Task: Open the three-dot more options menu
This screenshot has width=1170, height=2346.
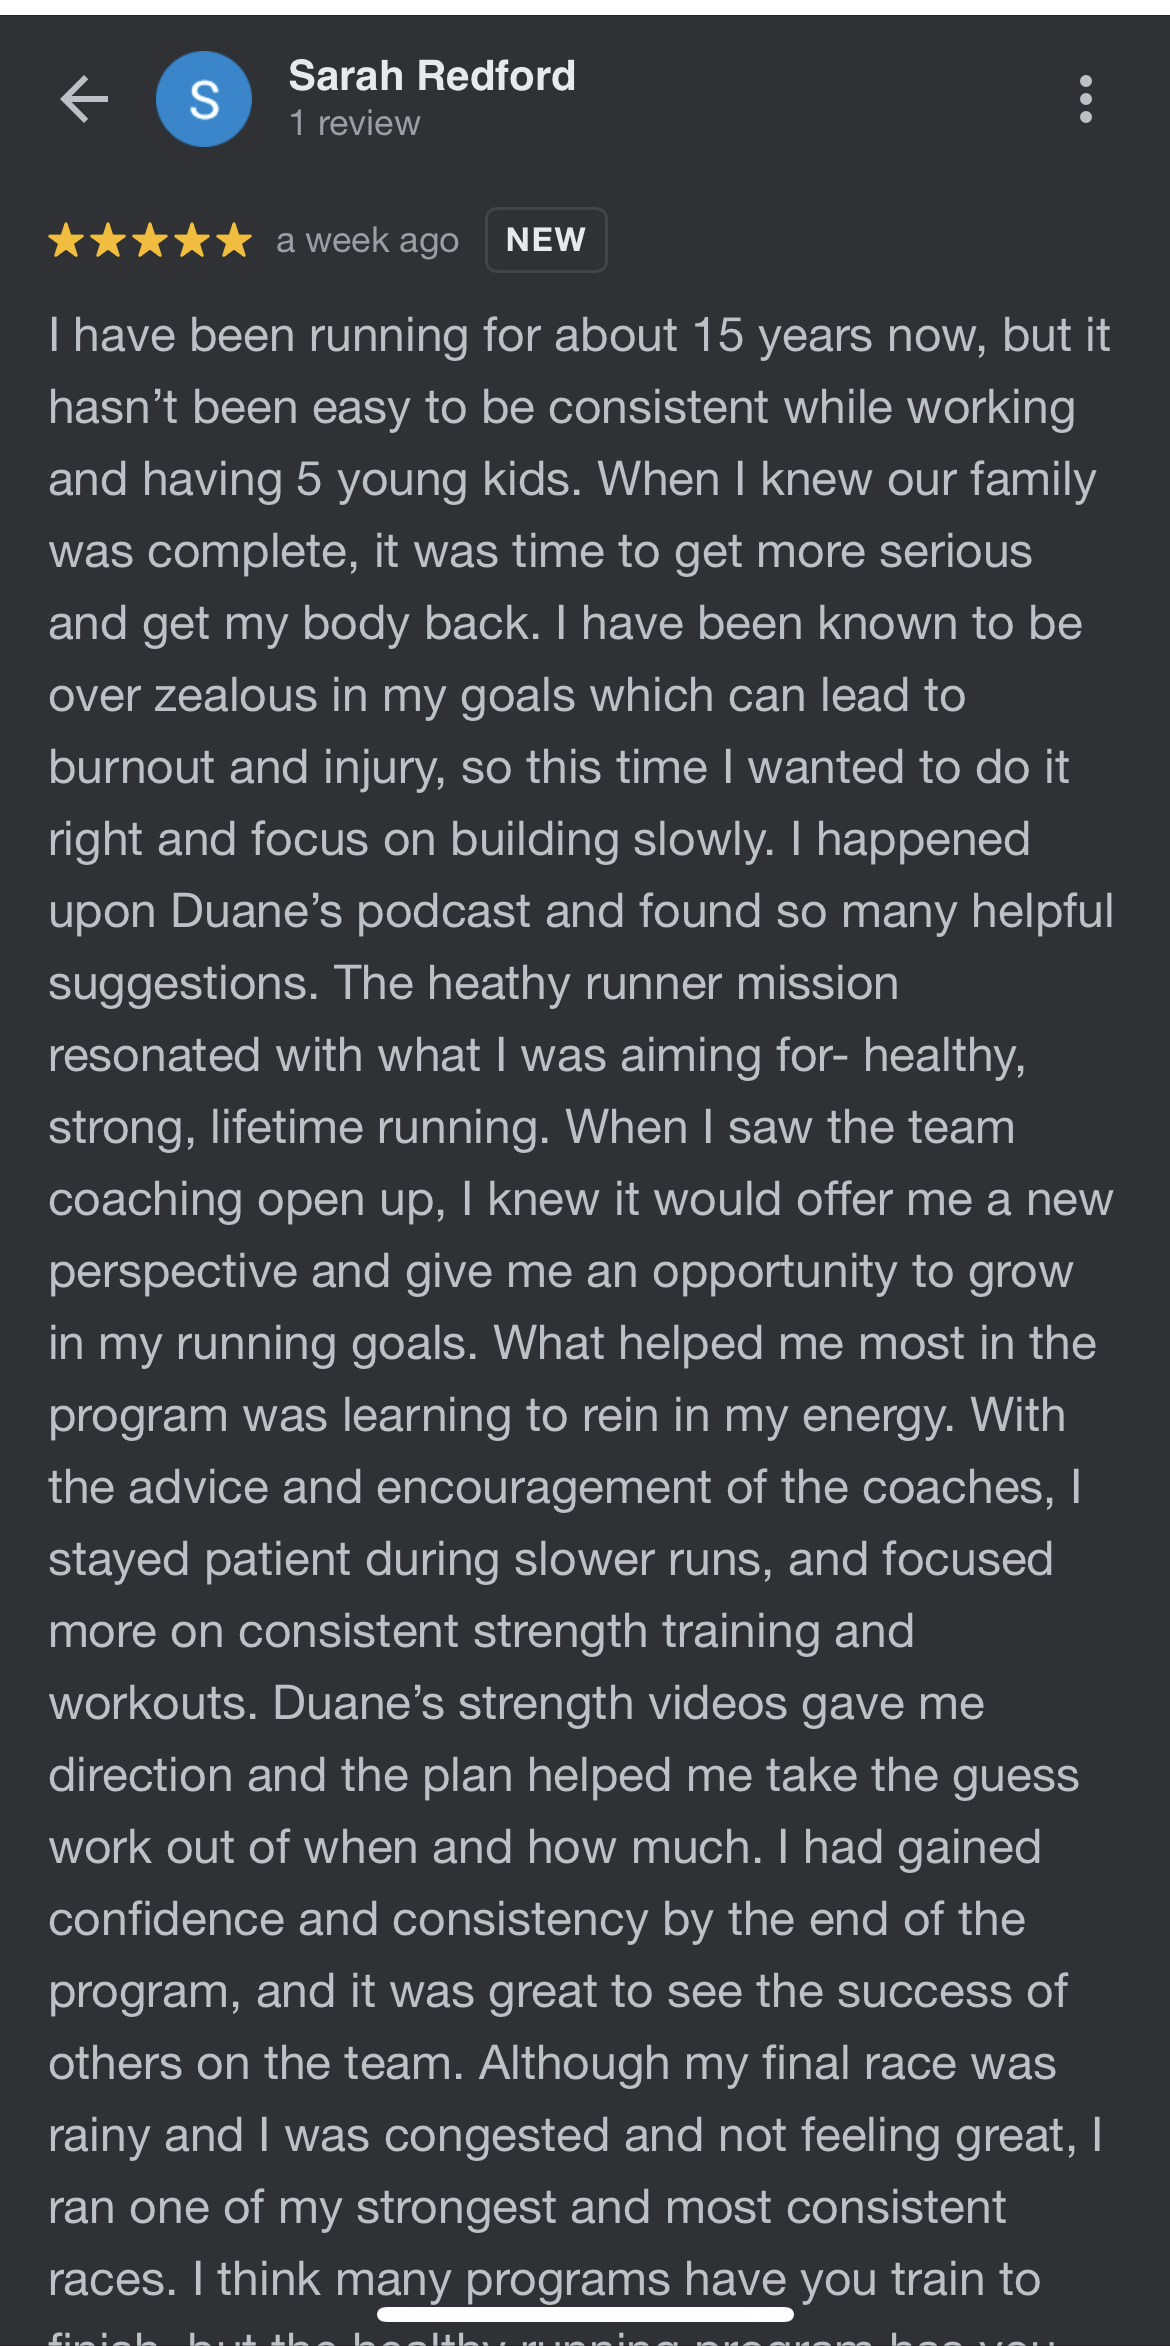Action: pyautogui.click(x=1085, y=100)
